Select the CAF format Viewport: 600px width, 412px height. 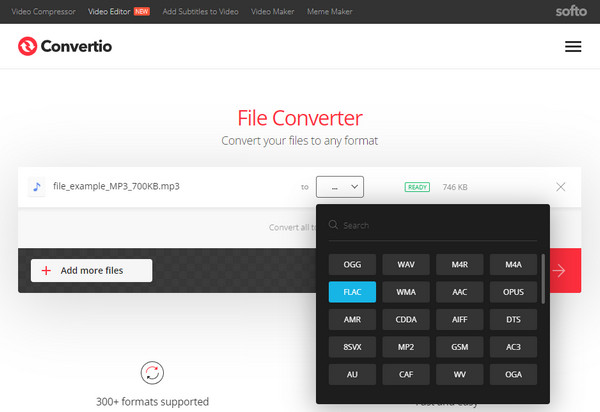point(406,375)
